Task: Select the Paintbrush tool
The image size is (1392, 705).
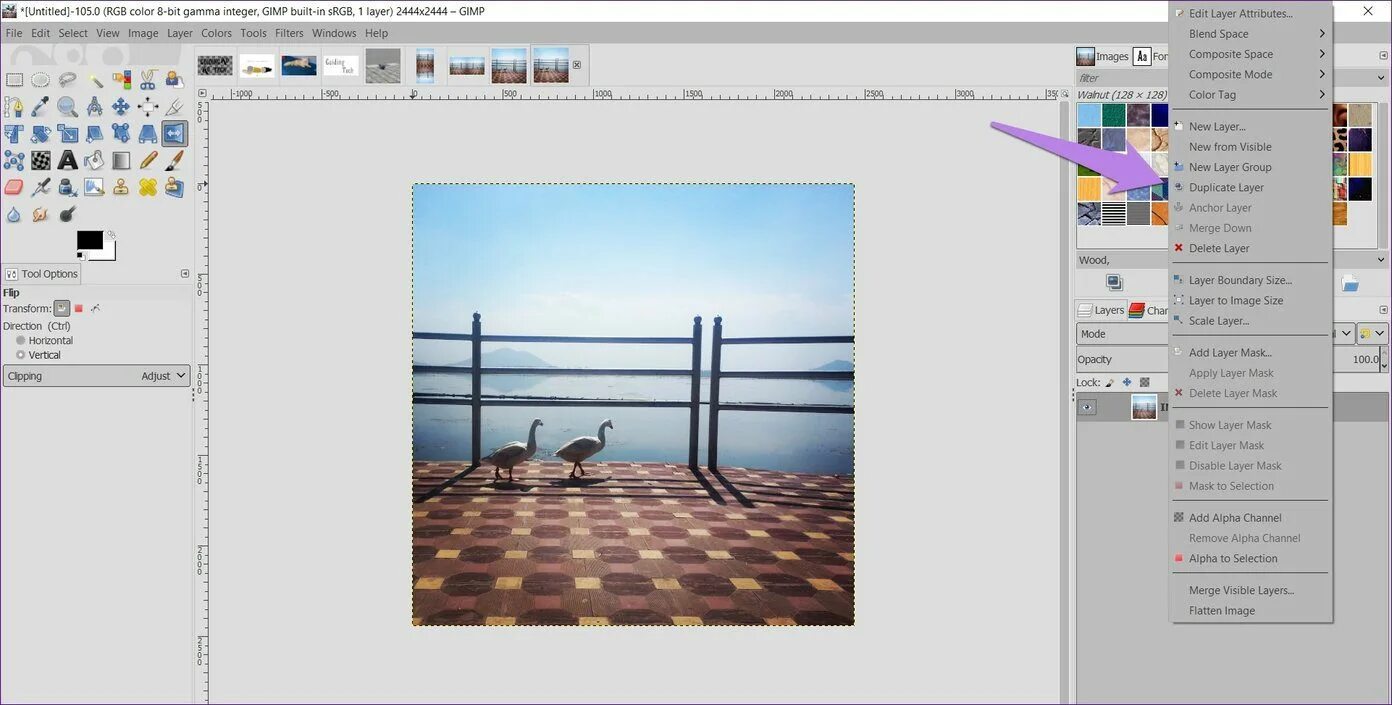Action: pos(174,160)
